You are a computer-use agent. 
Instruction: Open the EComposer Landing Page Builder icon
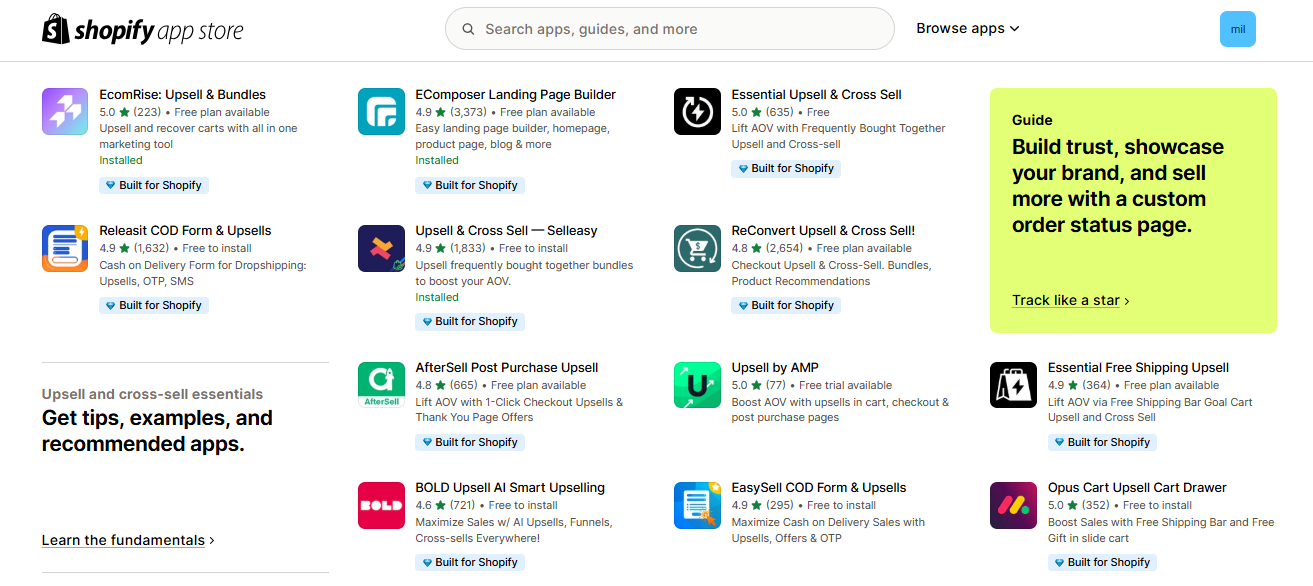tap(382, 111)
